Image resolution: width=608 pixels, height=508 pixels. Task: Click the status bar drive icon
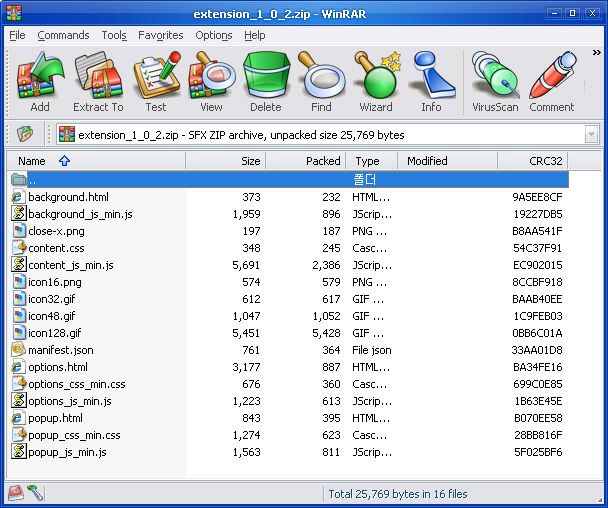pyautogui.click(x=16, y=493)
